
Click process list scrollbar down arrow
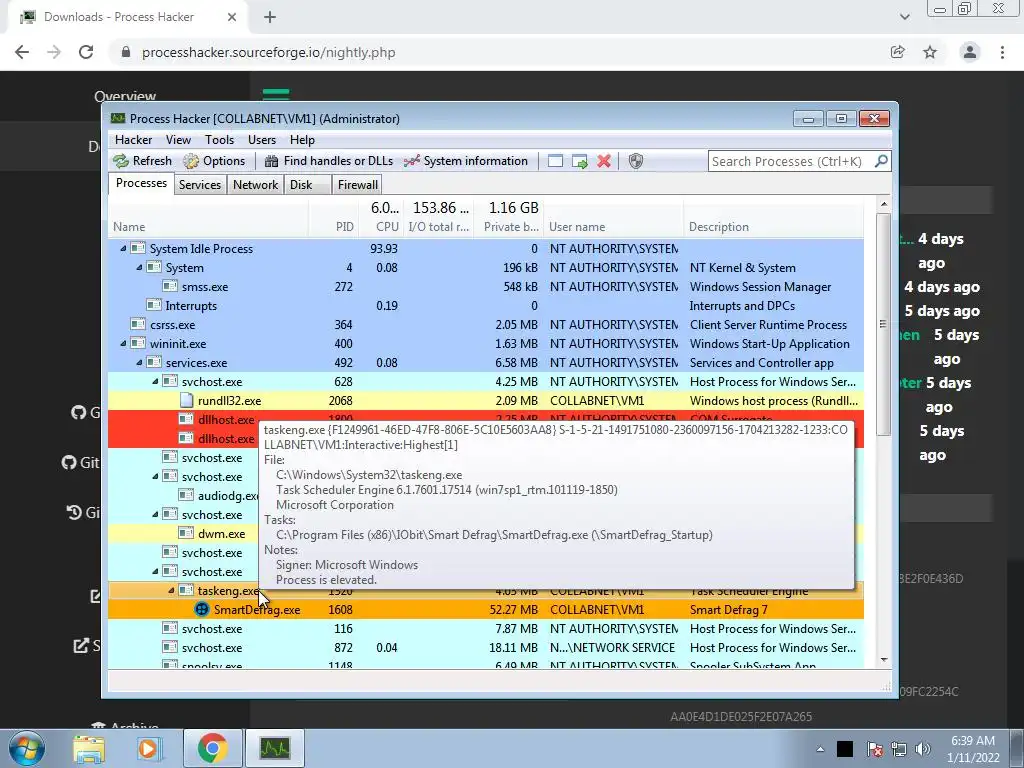click(x=884, y=660)
